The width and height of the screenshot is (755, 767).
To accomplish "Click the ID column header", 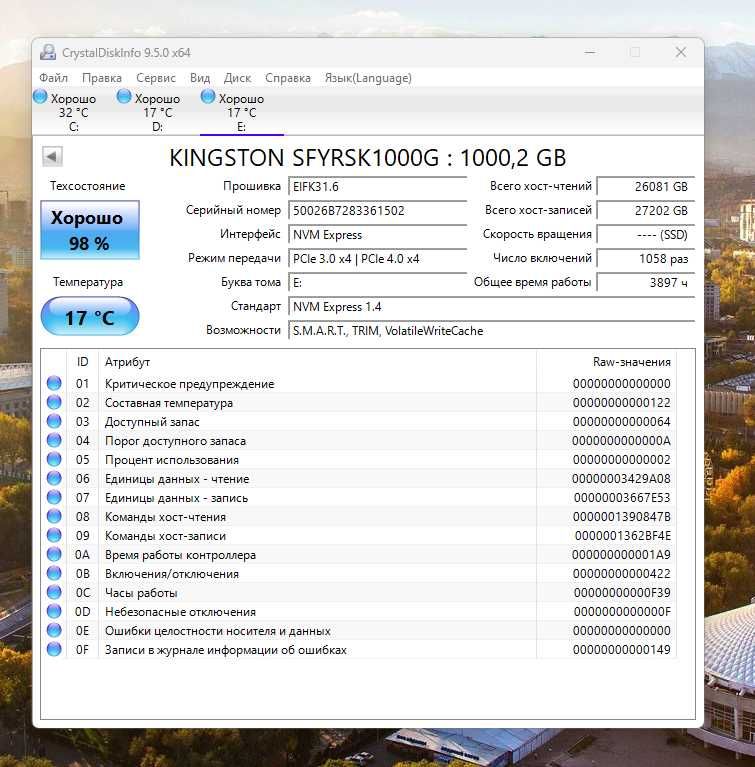I will [83, 362].
